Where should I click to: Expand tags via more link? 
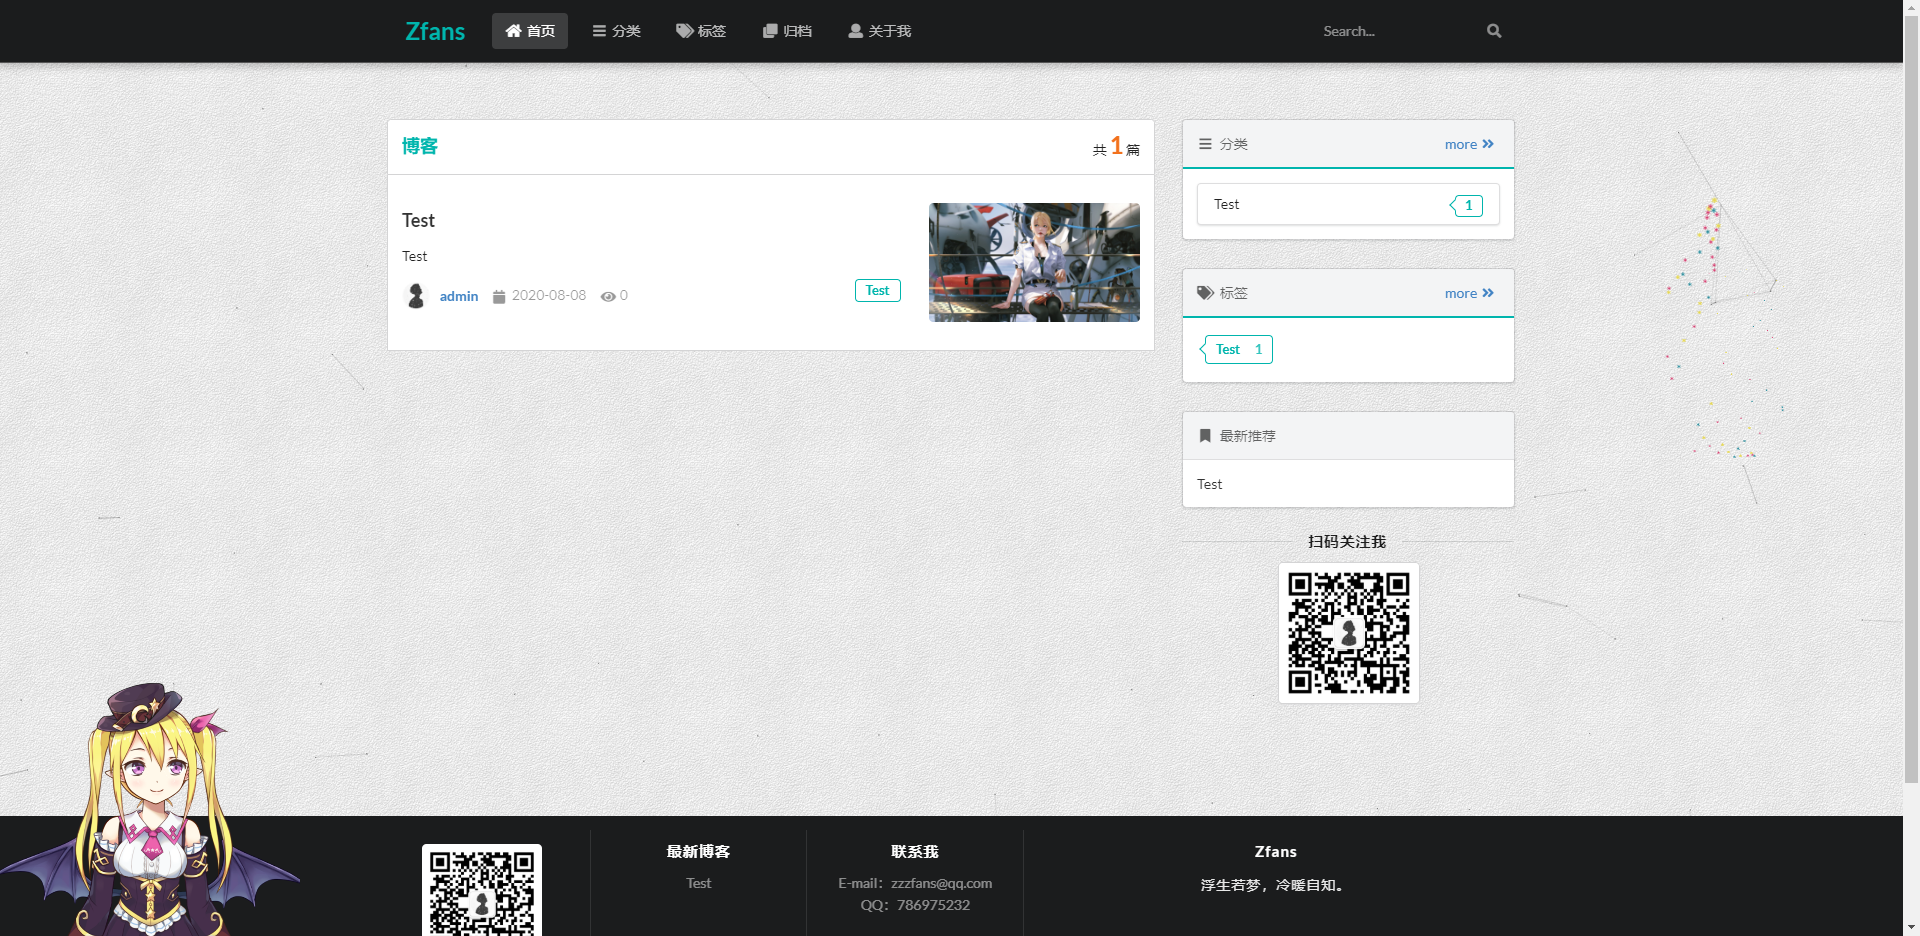pos(1468,293)
